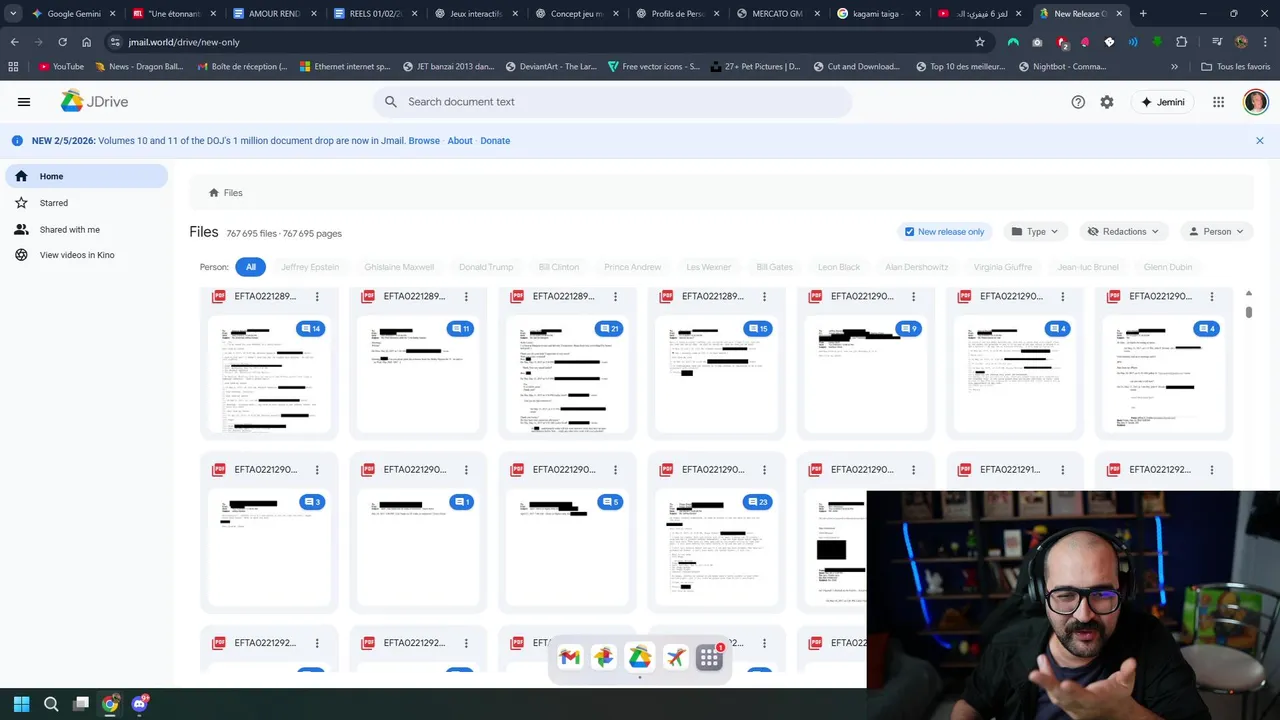The width and height of the screenshot is (1280, 720).
Task: Filter by Leon Black chip
Action: click(839, 267)
